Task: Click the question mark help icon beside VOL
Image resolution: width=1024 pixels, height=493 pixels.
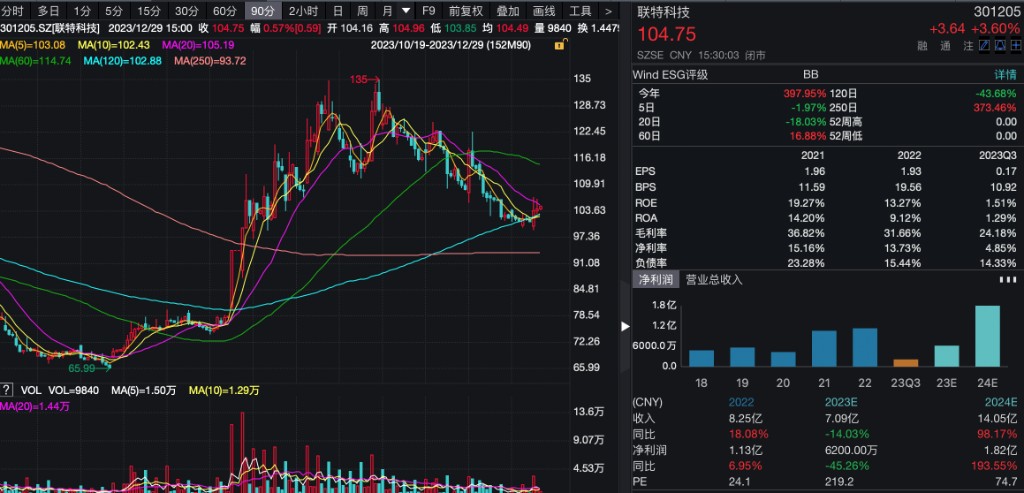Action: (x=7, y=389)
